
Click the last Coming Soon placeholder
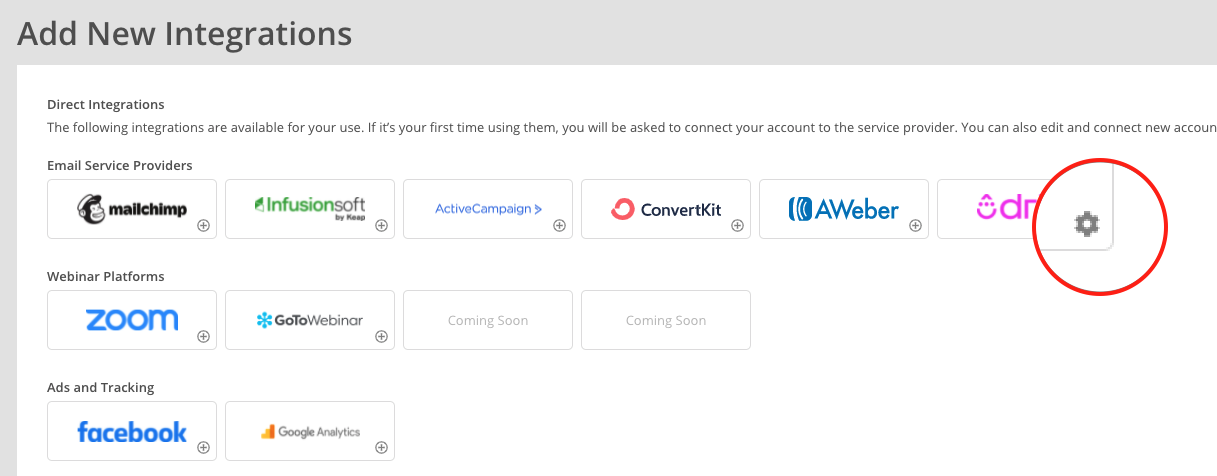pos(666,320)
